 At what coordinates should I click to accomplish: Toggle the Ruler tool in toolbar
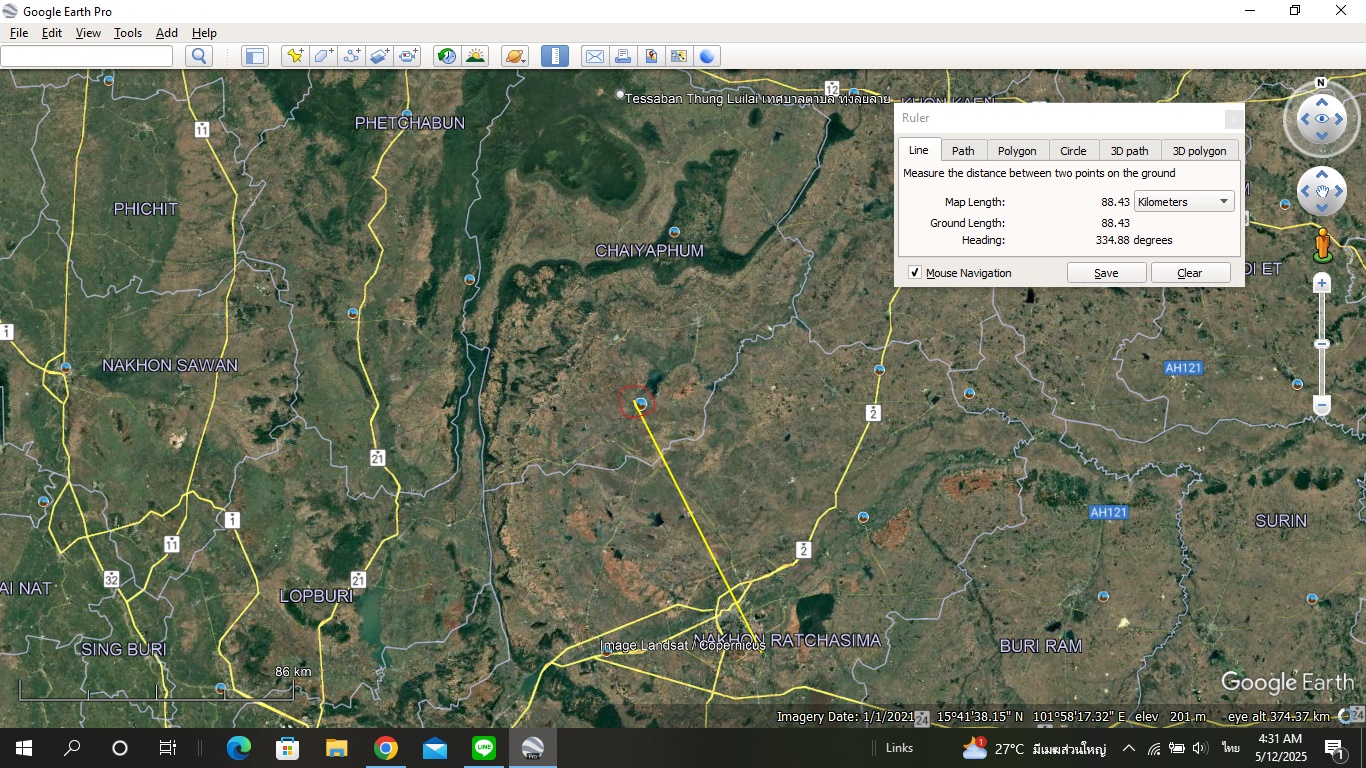click(x=555, y=56)
